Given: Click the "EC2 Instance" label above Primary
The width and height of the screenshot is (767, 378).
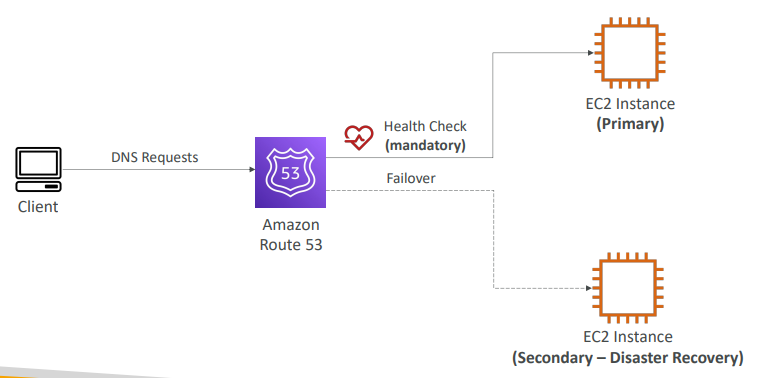Looking at the screenshot, I should tap(630, 104).
